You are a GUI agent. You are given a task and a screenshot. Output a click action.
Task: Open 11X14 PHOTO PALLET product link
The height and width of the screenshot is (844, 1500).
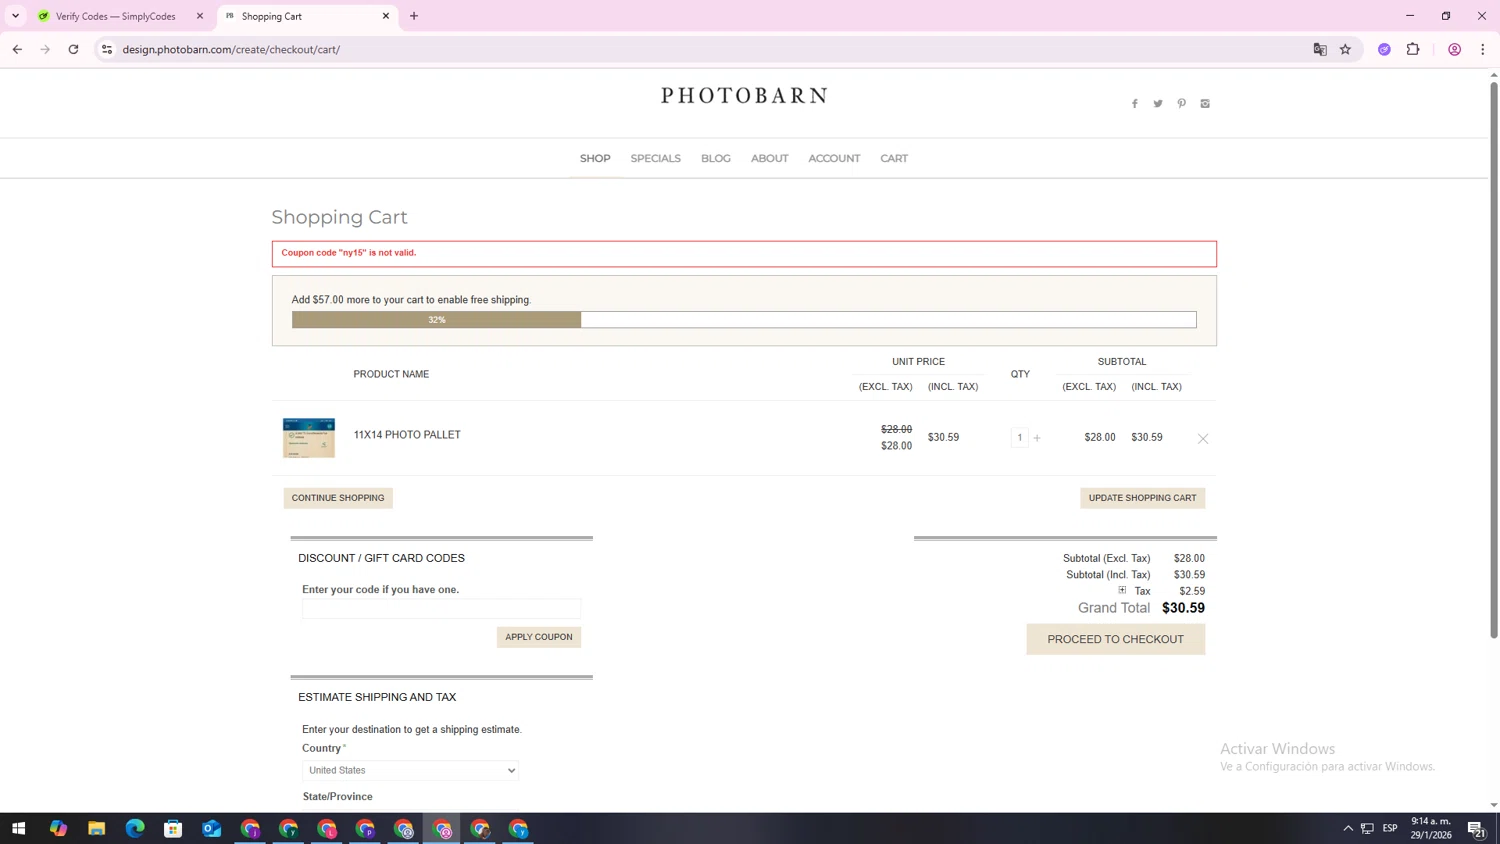(407, 435)
